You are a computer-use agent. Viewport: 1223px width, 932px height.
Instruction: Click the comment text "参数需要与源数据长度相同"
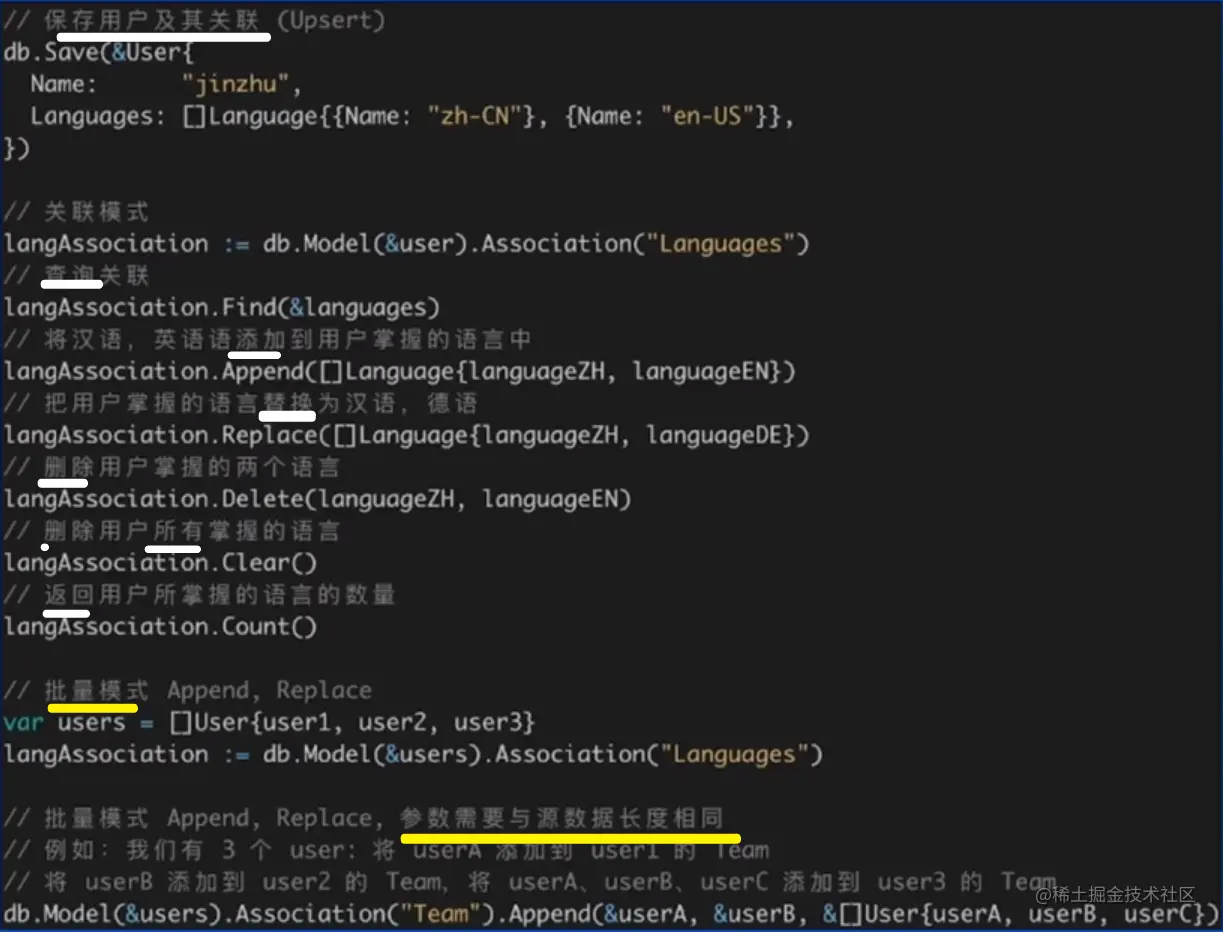[x=561, y=818]
